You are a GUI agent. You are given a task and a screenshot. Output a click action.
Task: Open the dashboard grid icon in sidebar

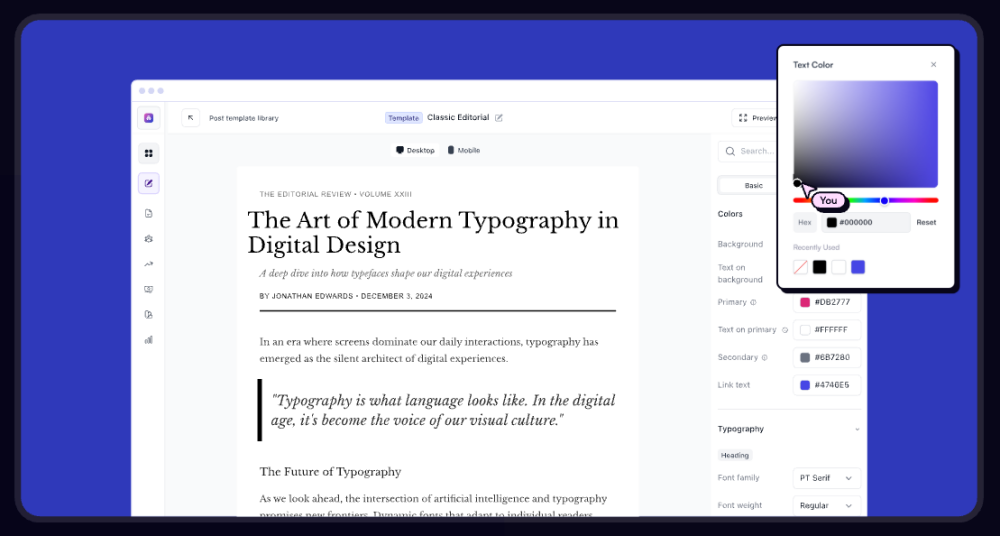148,153
